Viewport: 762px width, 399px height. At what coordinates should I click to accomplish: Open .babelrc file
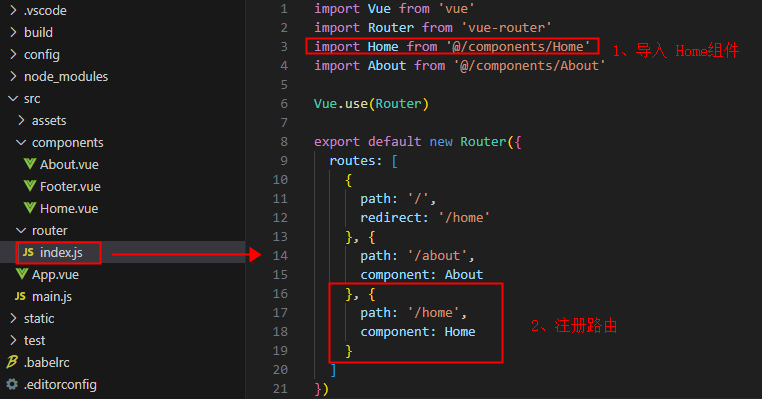pos(47,363)
